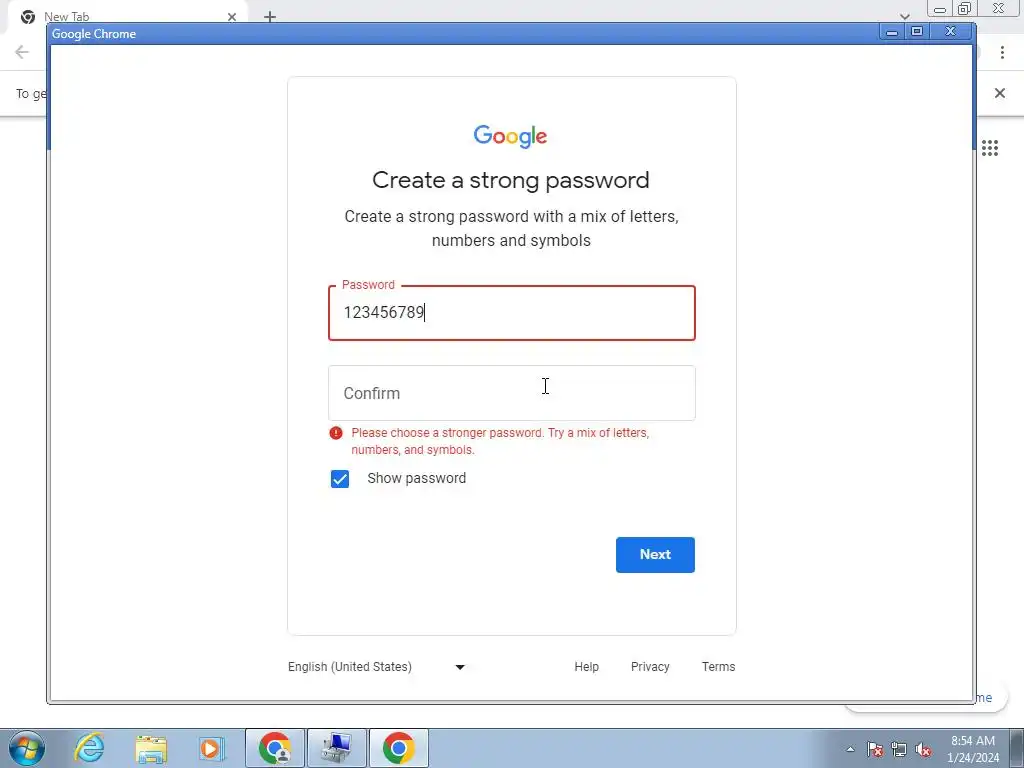The height and width of the screenshot is (768, 1024).
Task: Open a new tab with plus button
Action: [x=270, y=17]
